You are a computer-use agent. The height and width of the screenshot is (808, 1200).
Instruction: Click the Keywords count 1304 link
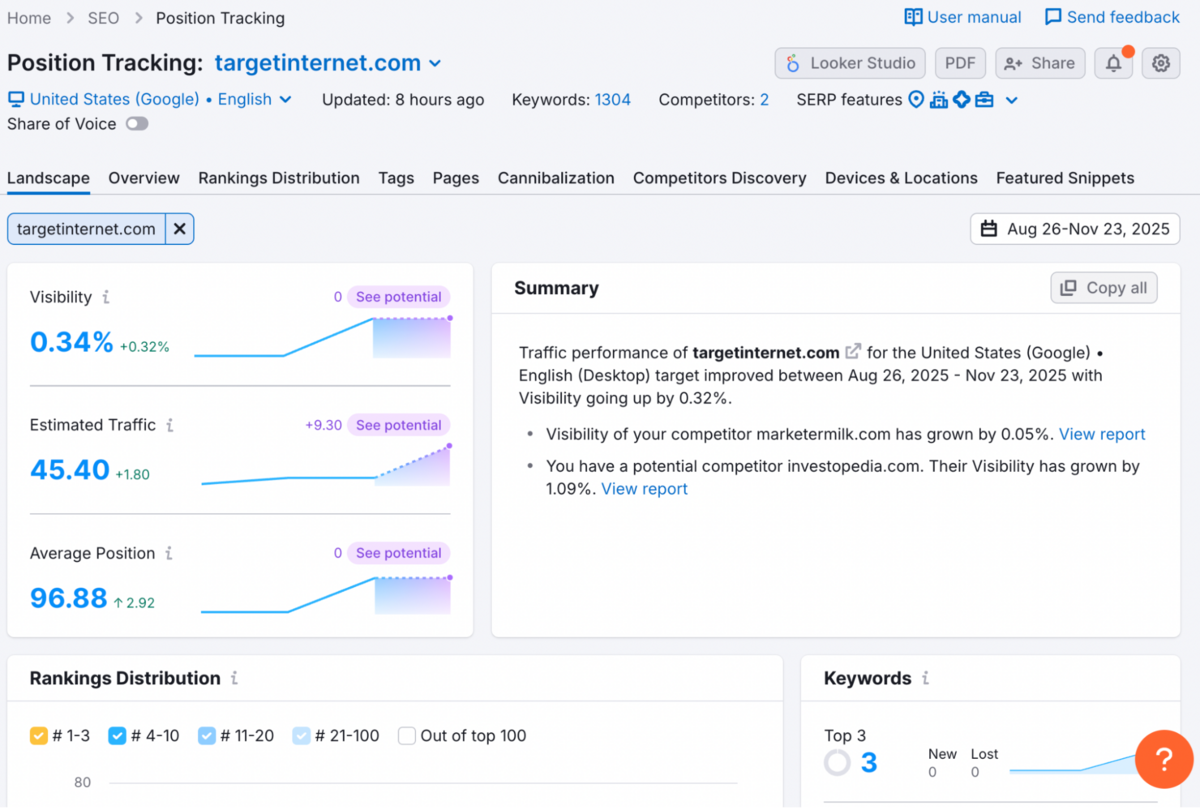pos(613,100)
